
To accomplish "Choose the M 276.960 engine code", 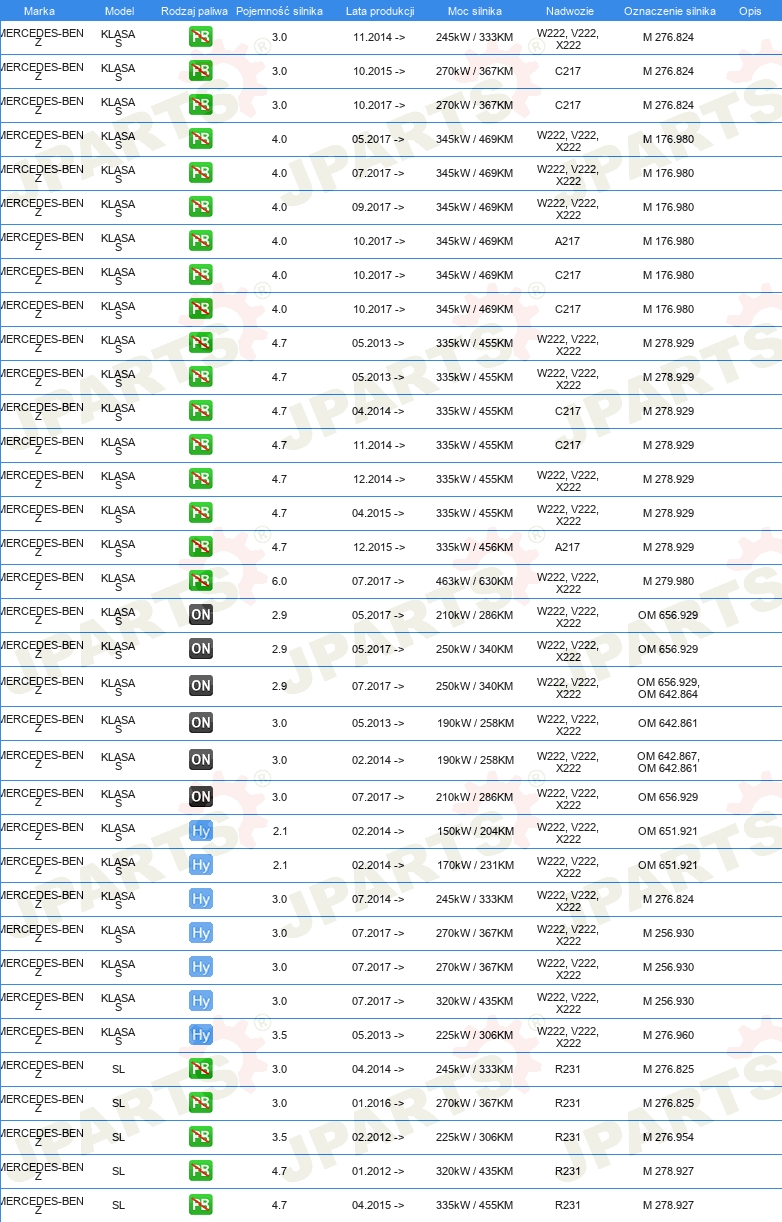I will pyautogui.click(x=668, y=1036).
